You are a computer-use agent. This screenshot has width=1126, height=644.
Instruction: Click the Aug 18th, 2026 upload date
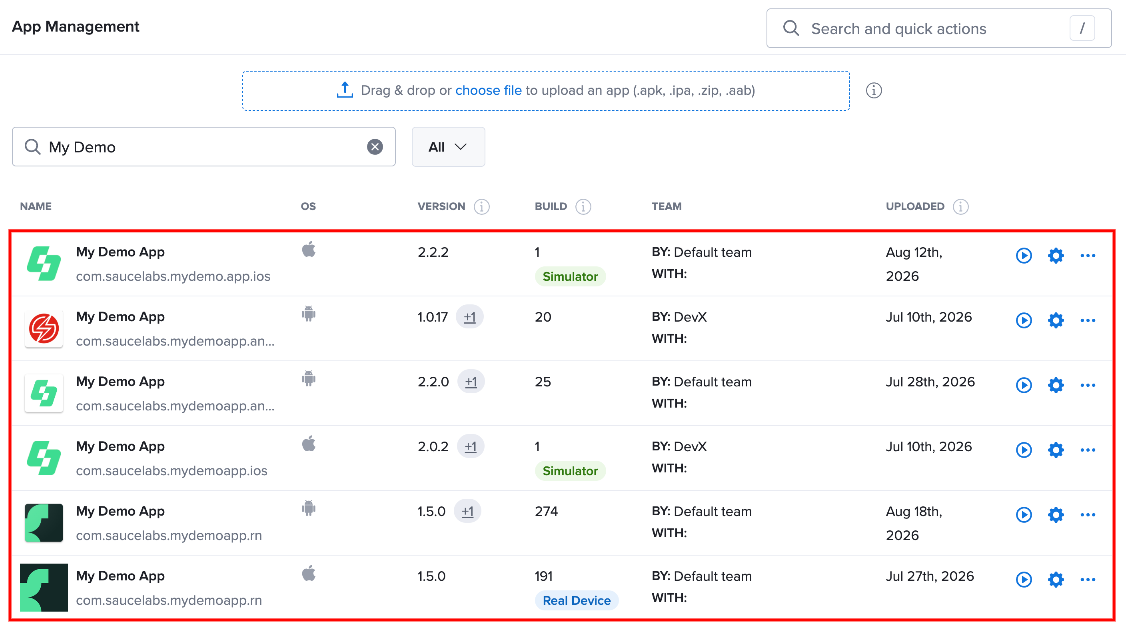914,523
